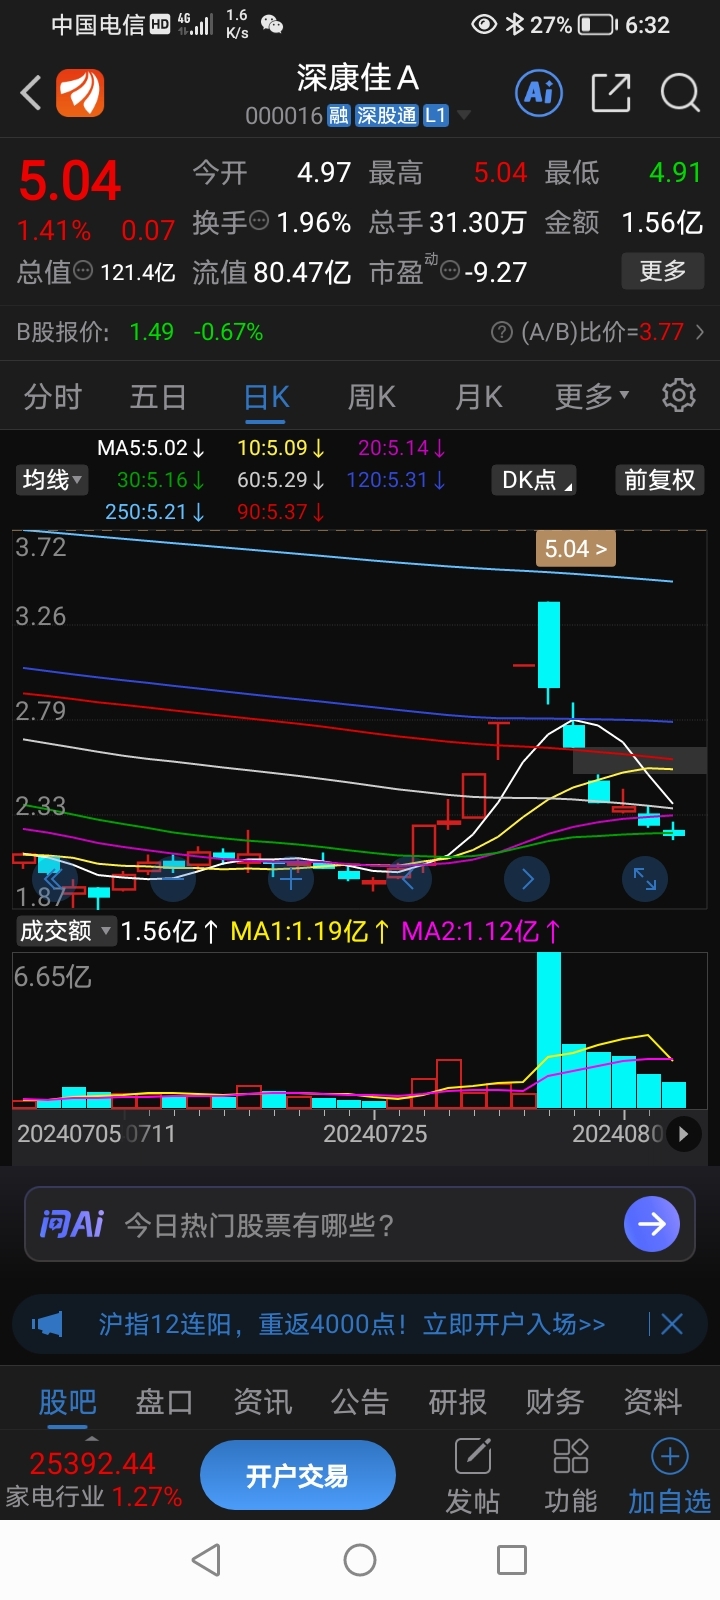
Task: Switch to 分时 tab
Action: (x=52, y=397)
